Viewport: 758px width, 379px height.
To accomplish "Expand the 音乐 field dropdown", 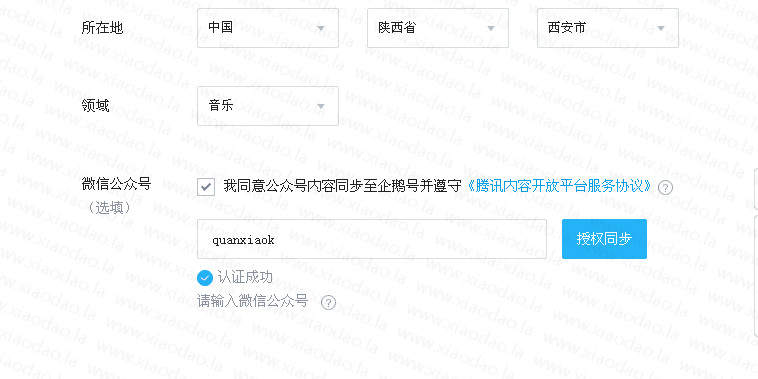I will coord(268,106).
